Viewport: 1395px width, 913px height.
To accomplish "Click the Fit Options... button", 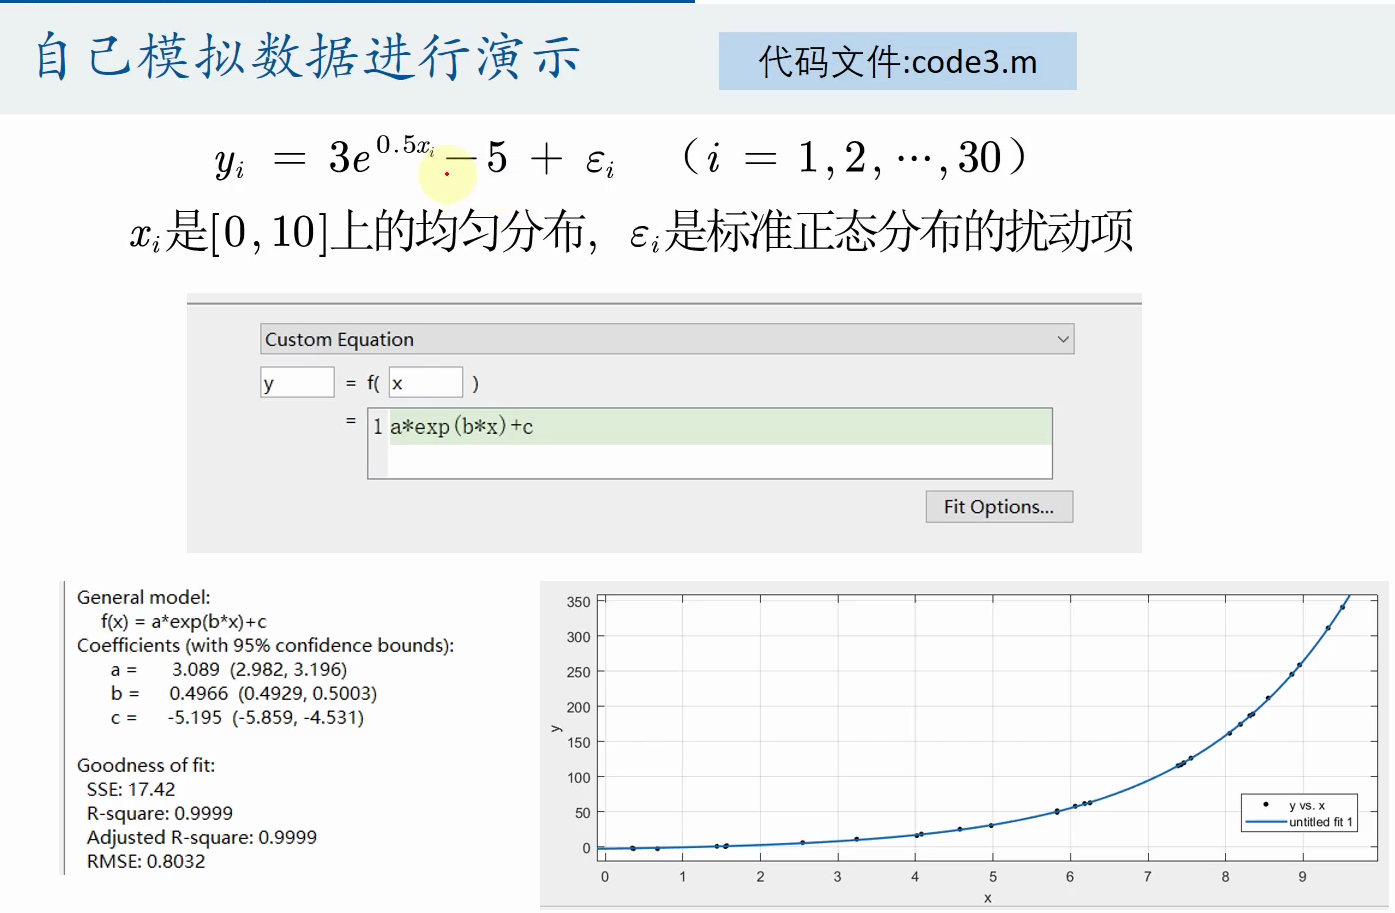I will click(x=999, y=507).
